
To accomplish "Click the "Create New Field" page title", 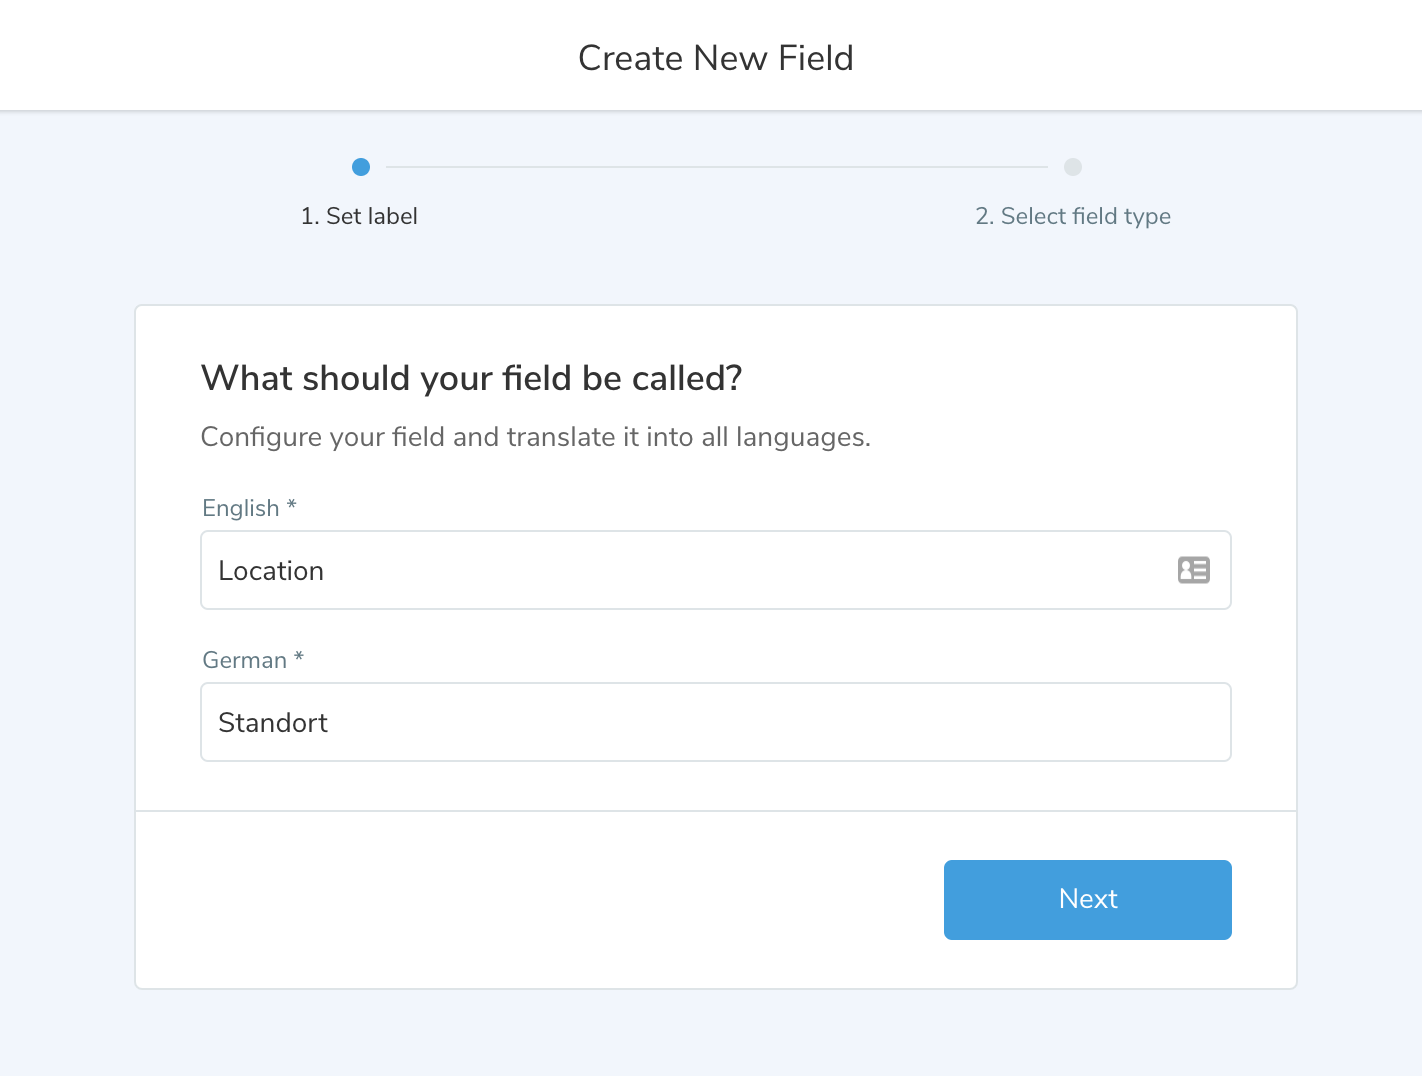I will (x=715, y=58).
